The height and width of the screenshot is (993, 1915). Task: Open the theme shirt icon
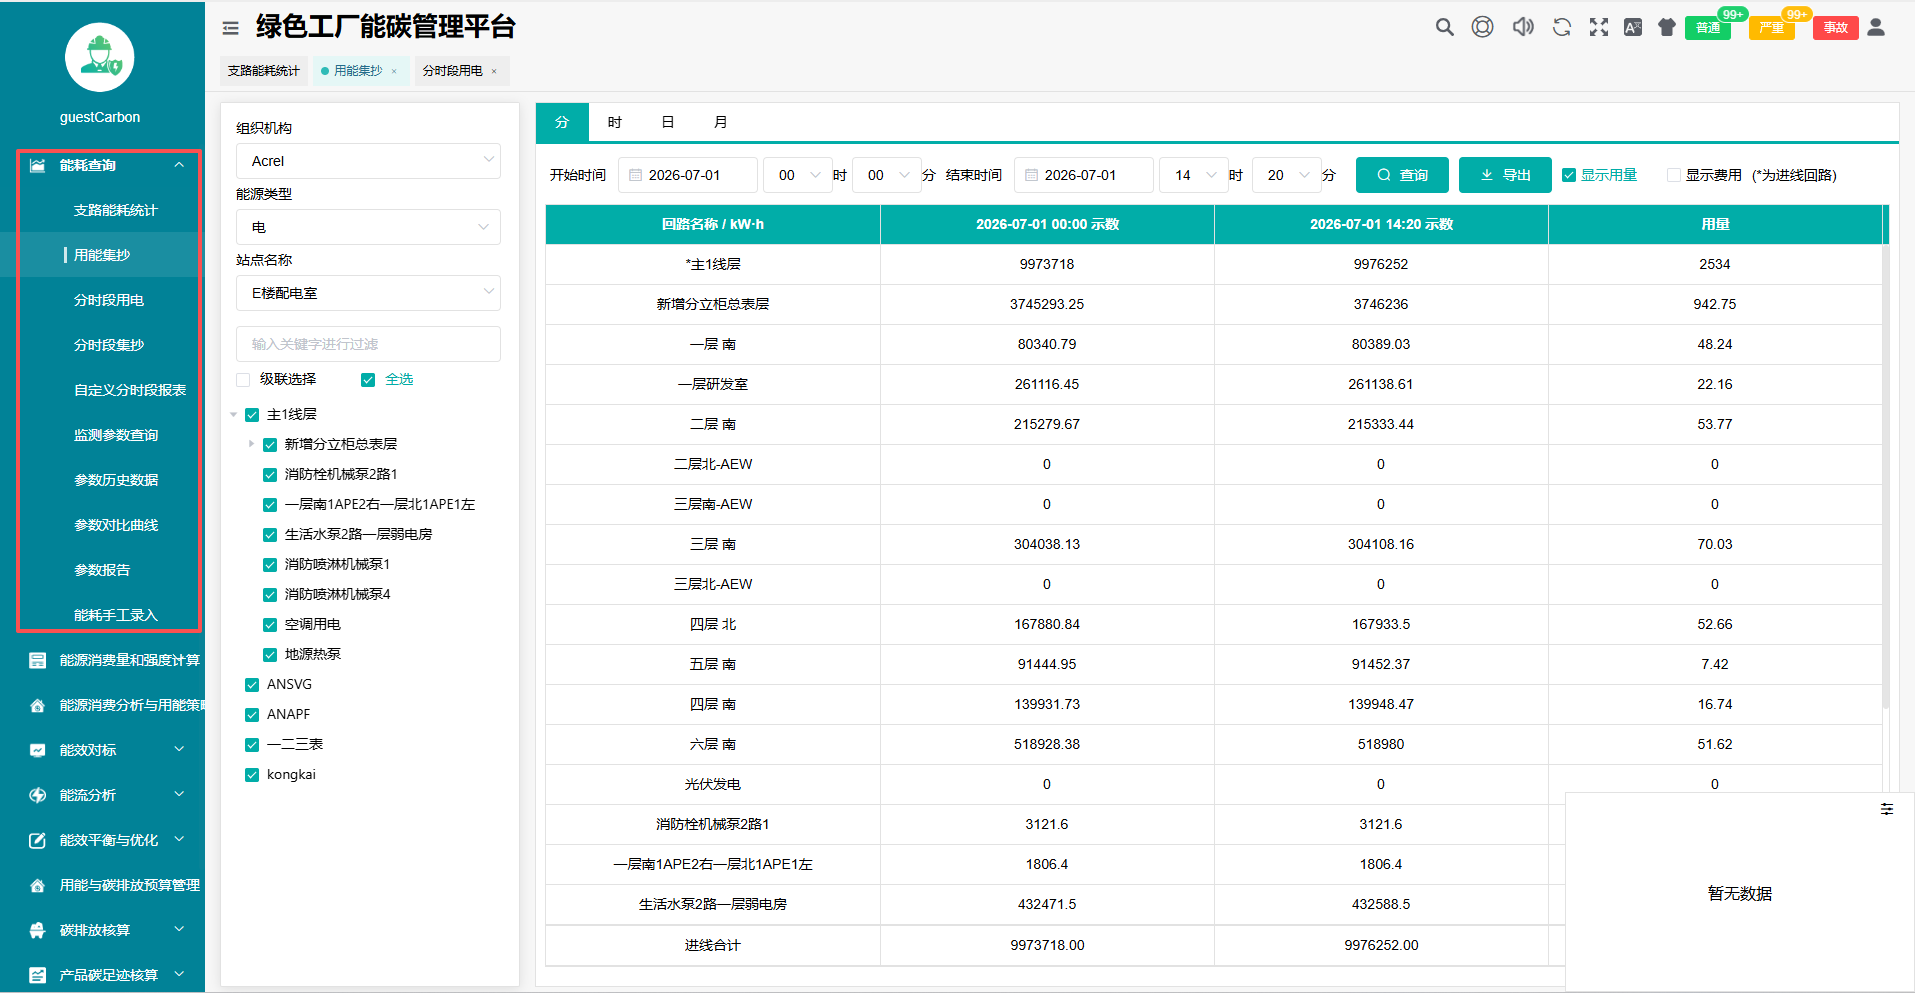[1666, 27]
